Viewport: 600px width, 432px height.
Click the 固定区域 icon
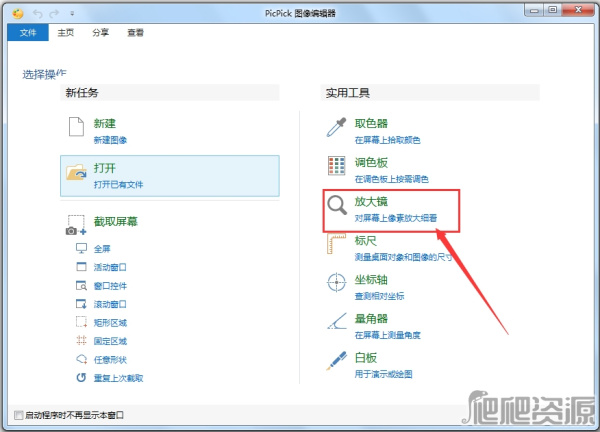pos(81,340)
